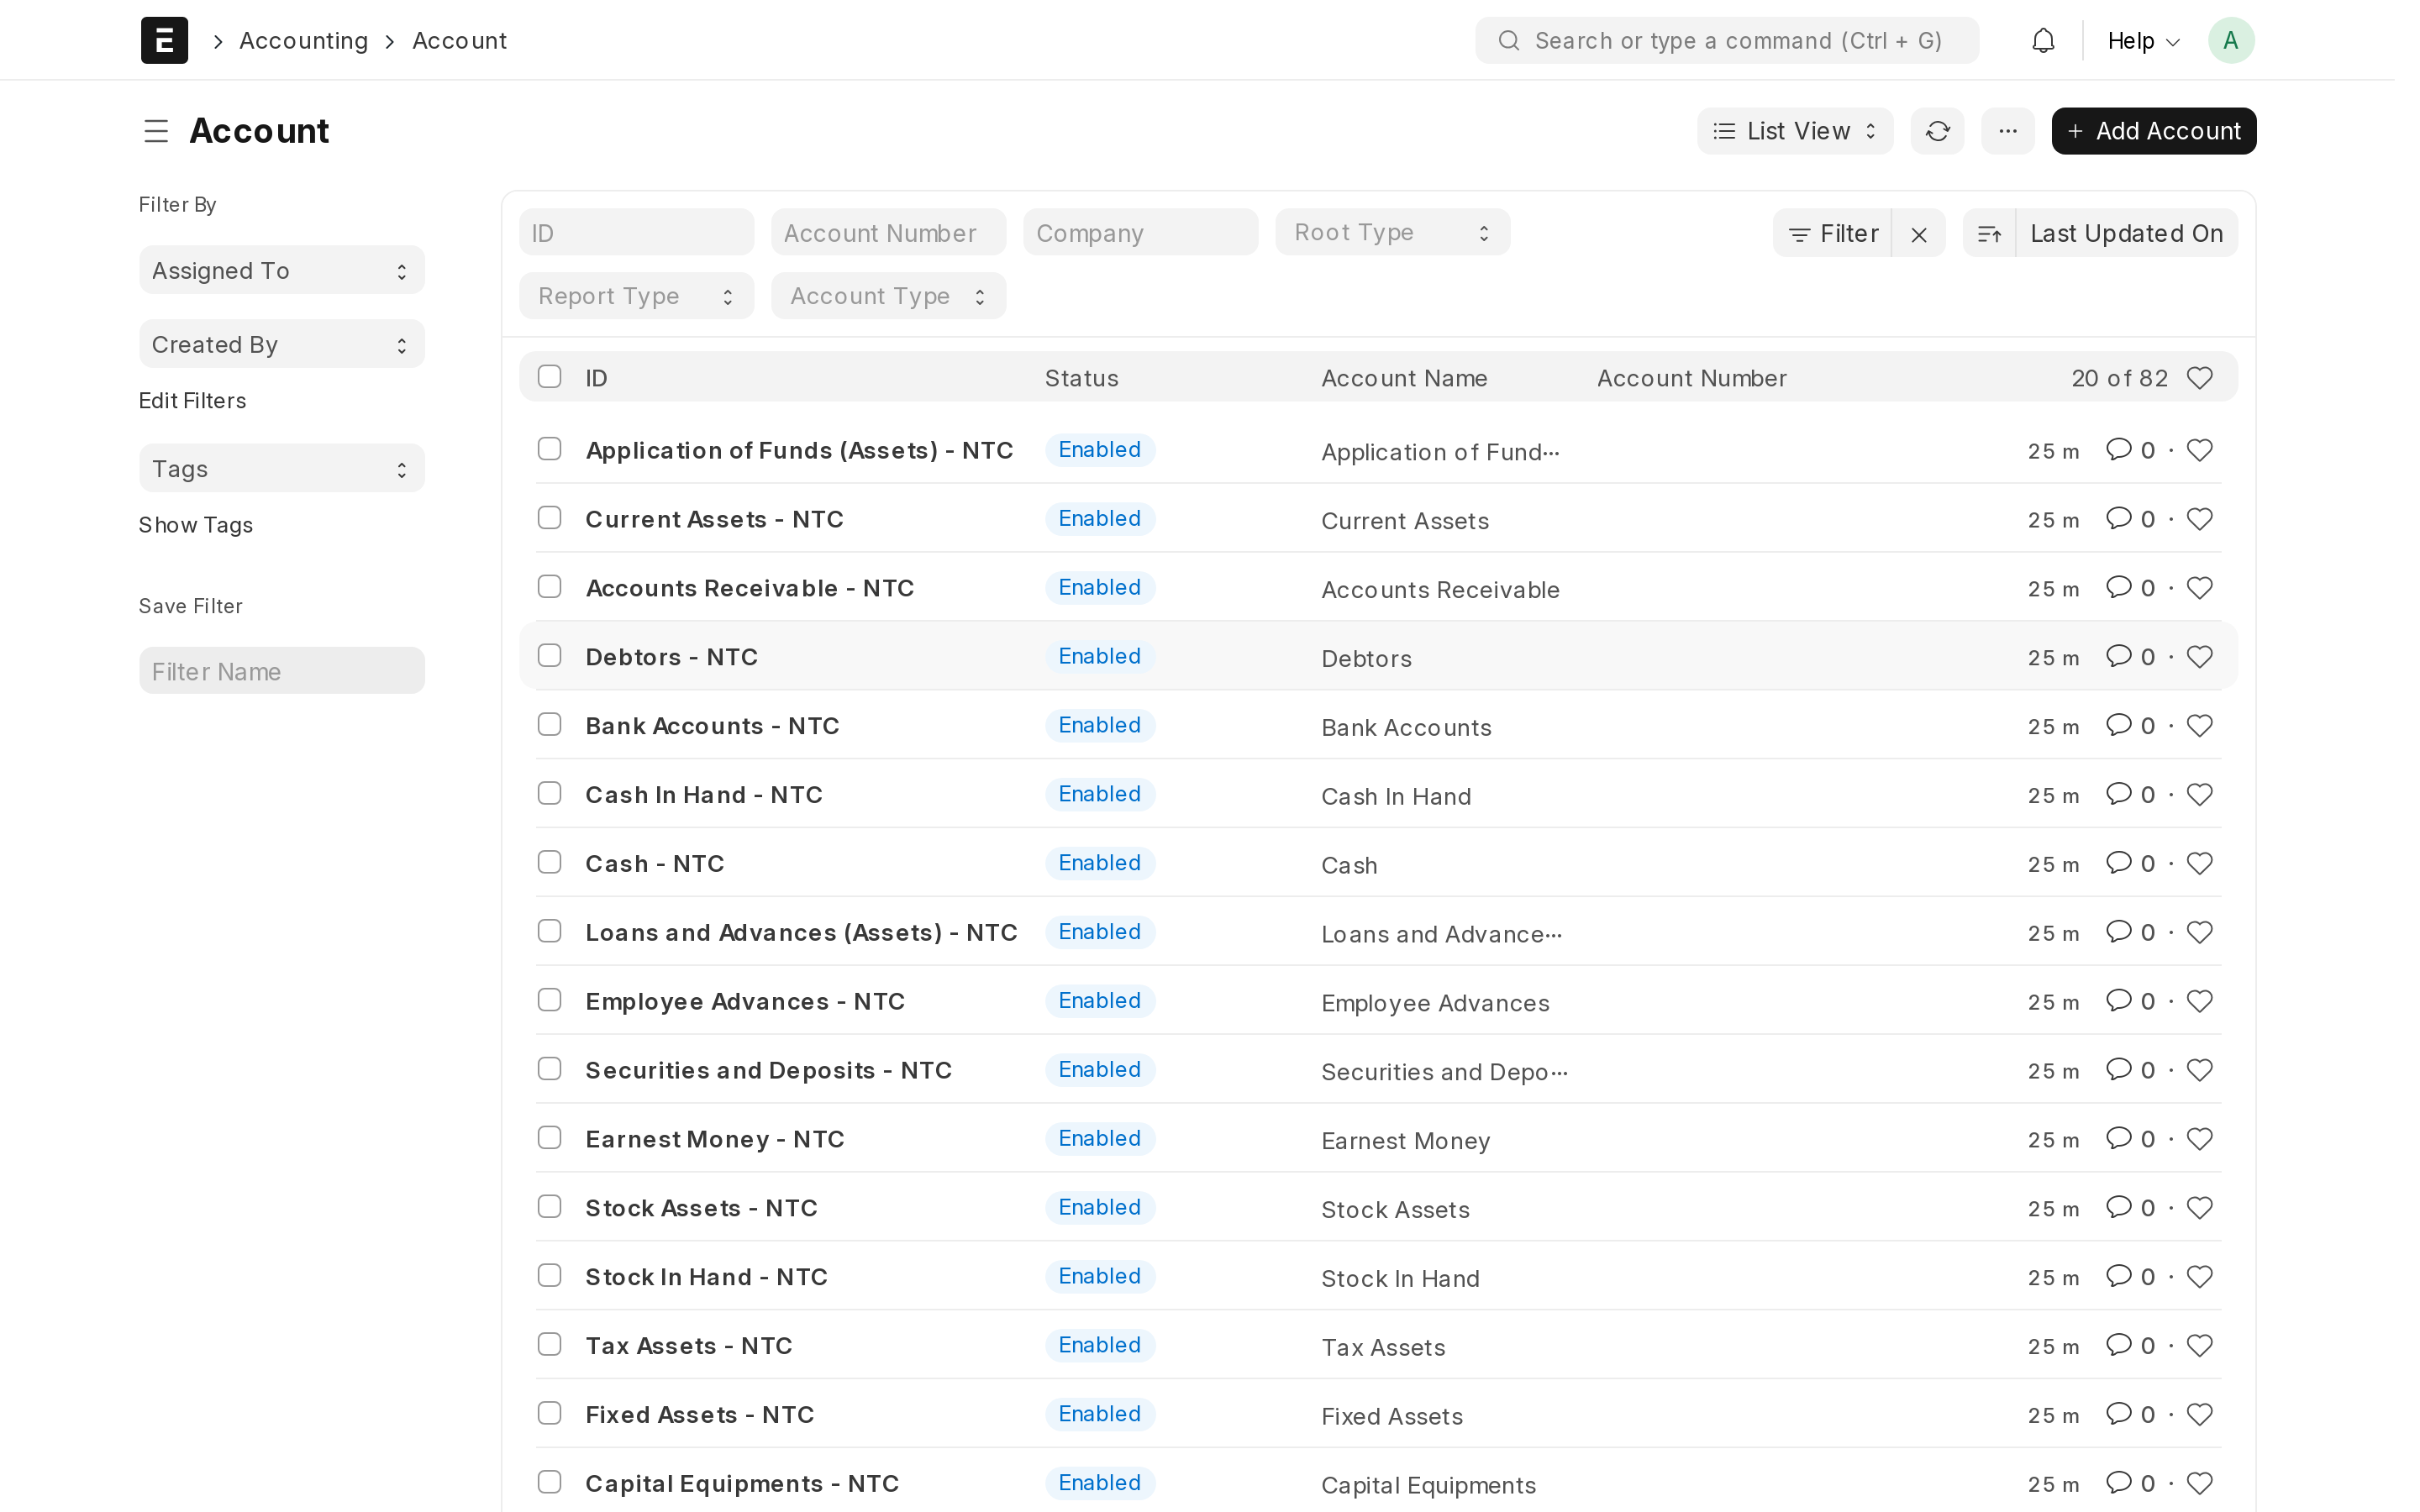2420x1512 pixels.
Task: Clear filters with the X icon
Action: coord(1918,234)
